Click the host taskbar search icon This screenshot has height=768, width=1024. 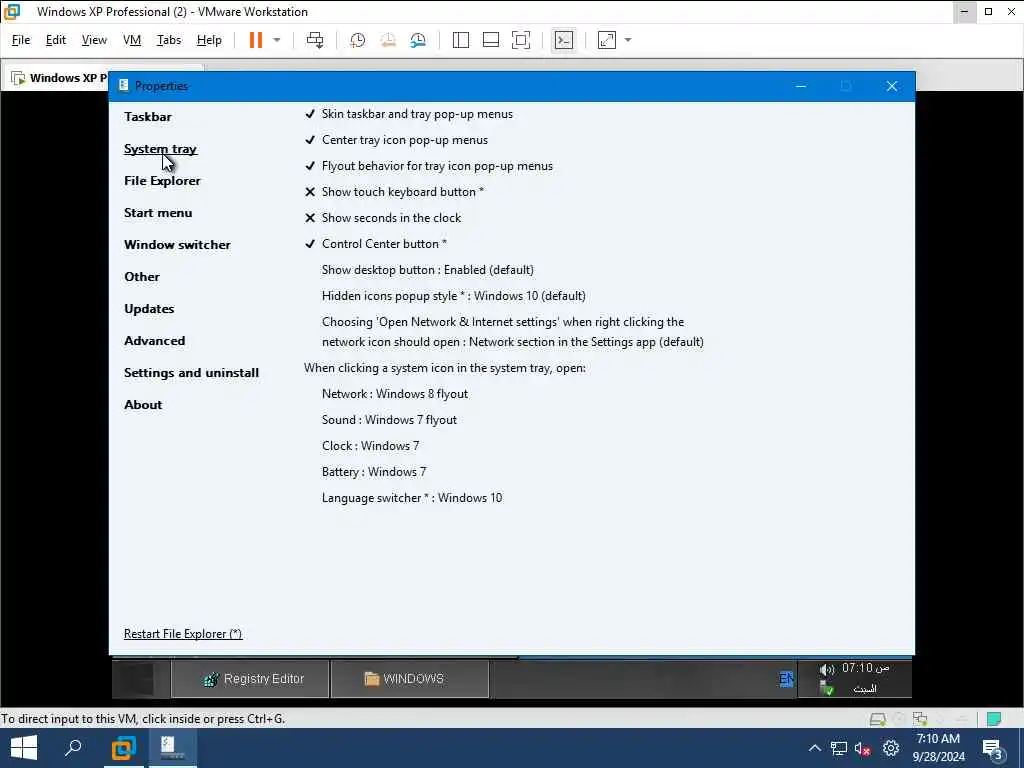pyautogui.click(x=73, y=748)
